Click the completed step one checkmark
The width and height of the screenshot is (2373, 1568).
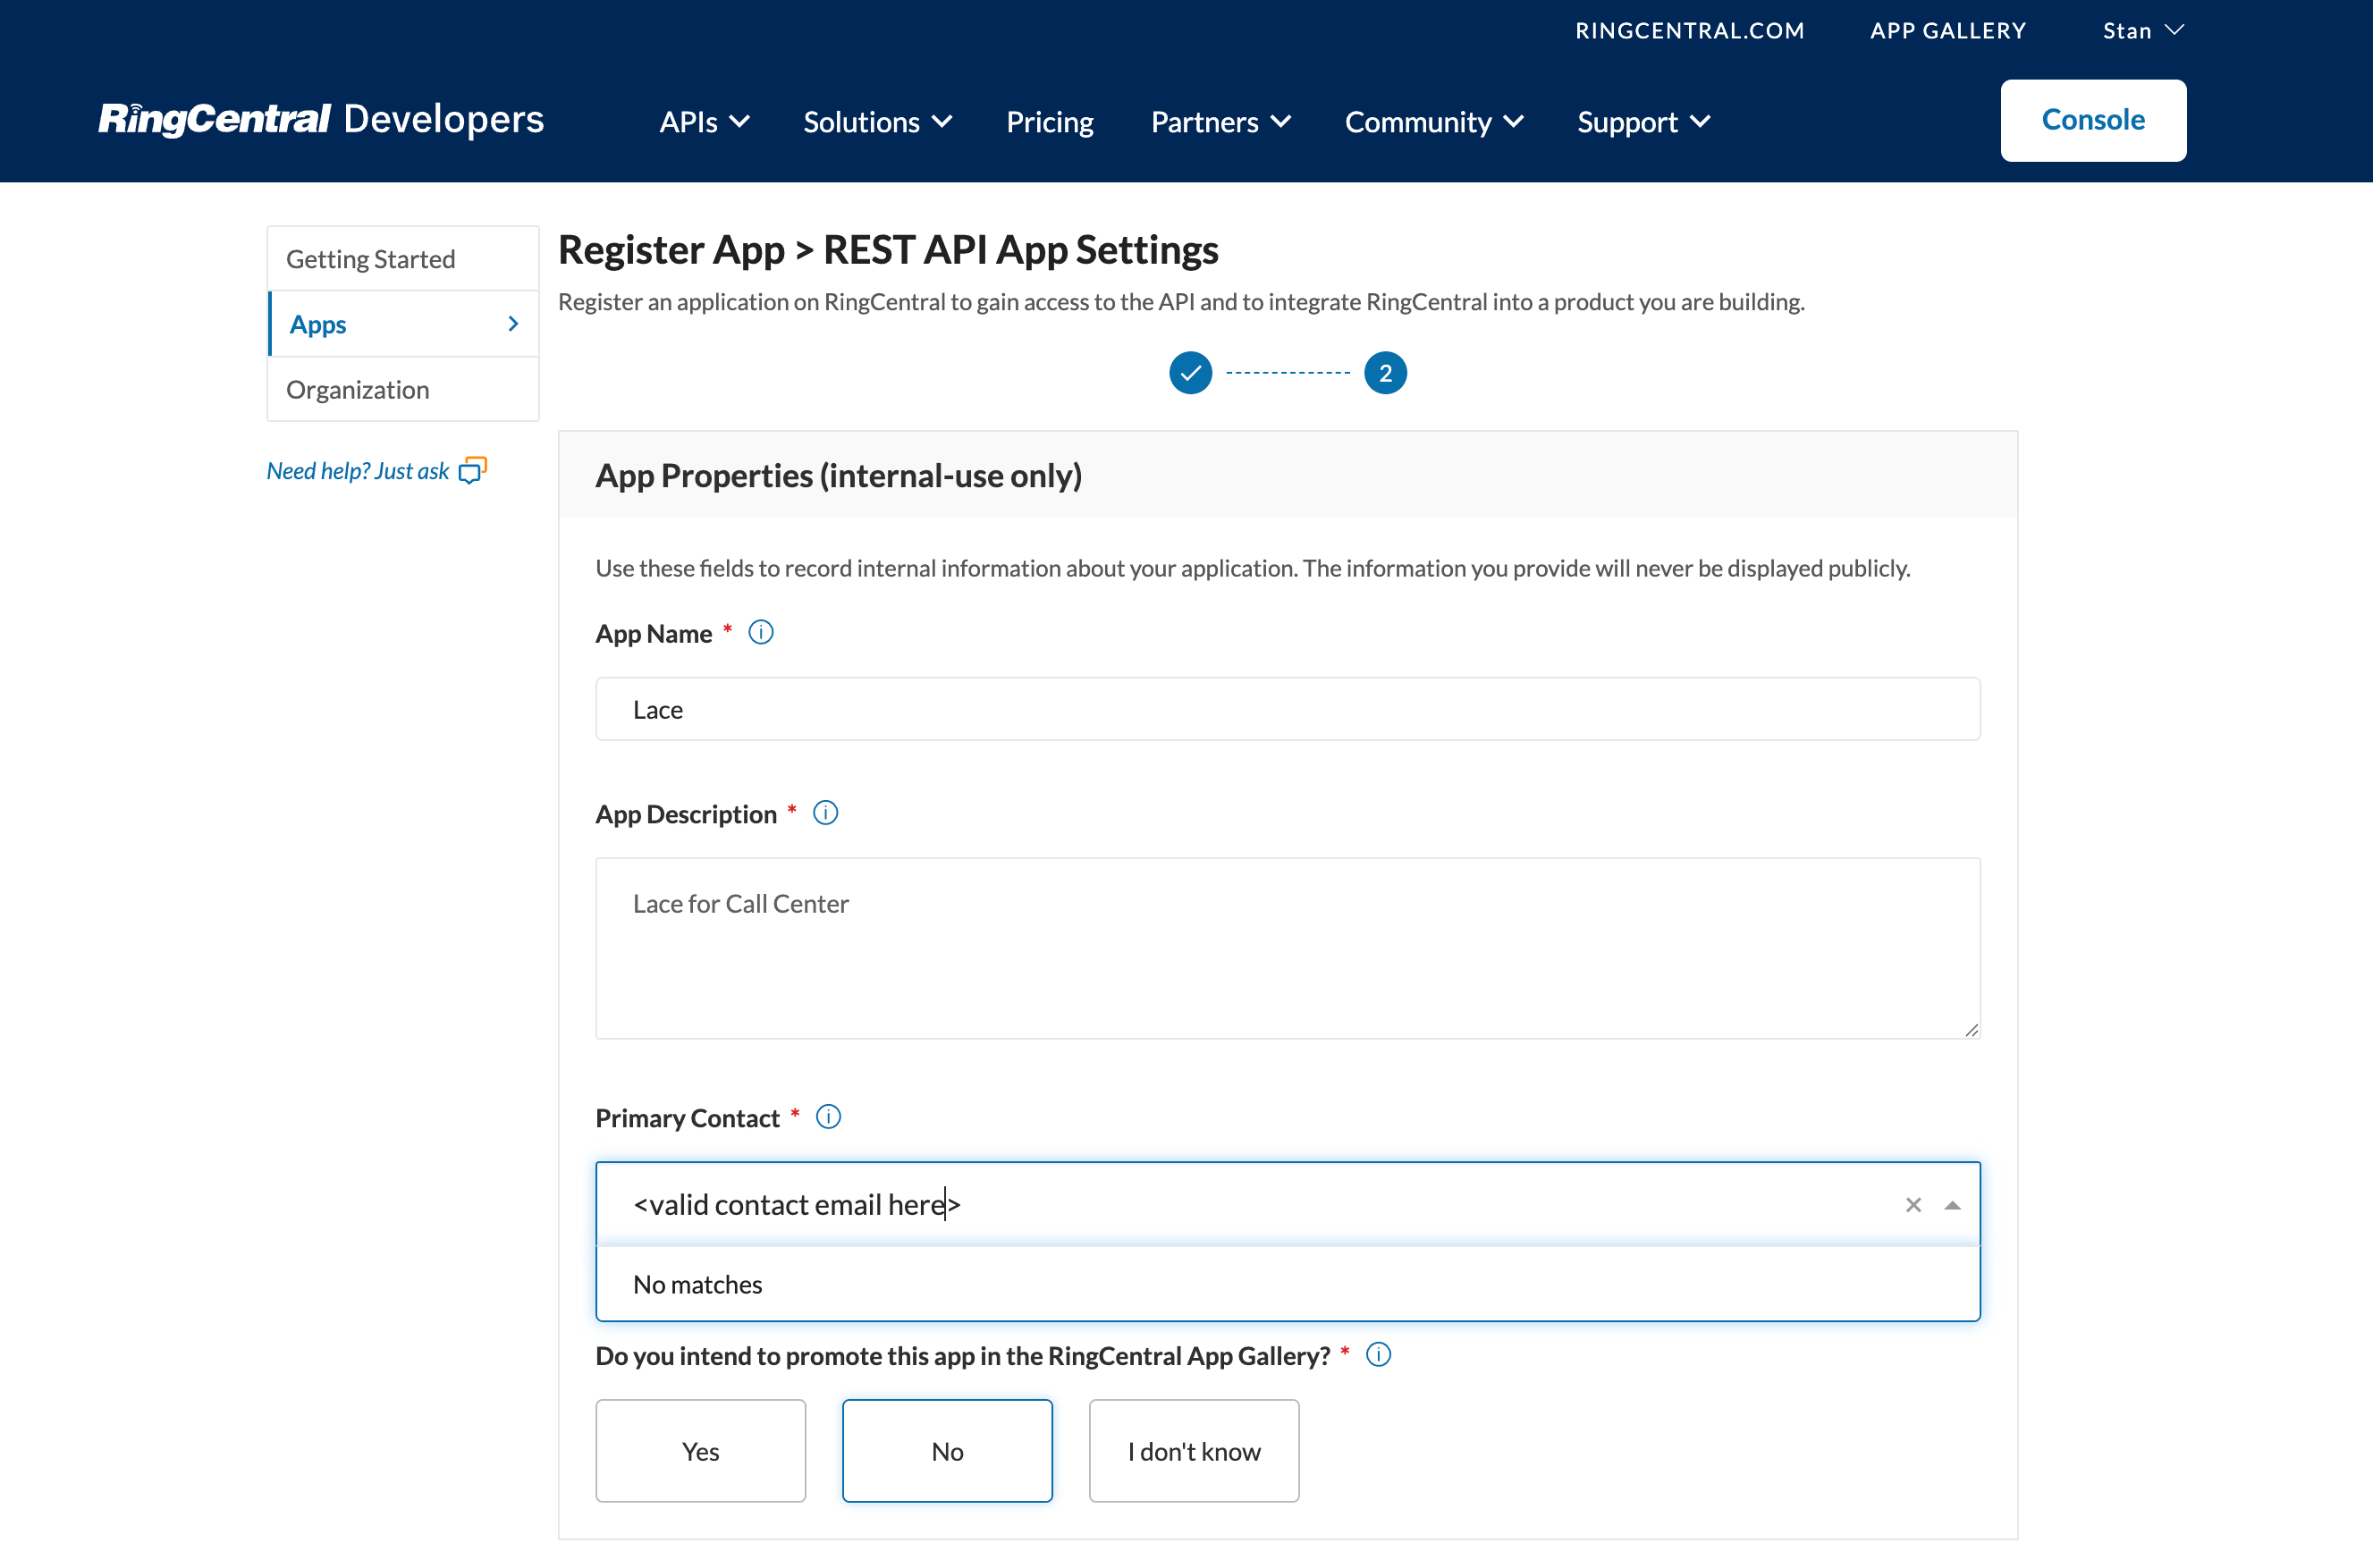[x=1190, y=373]
